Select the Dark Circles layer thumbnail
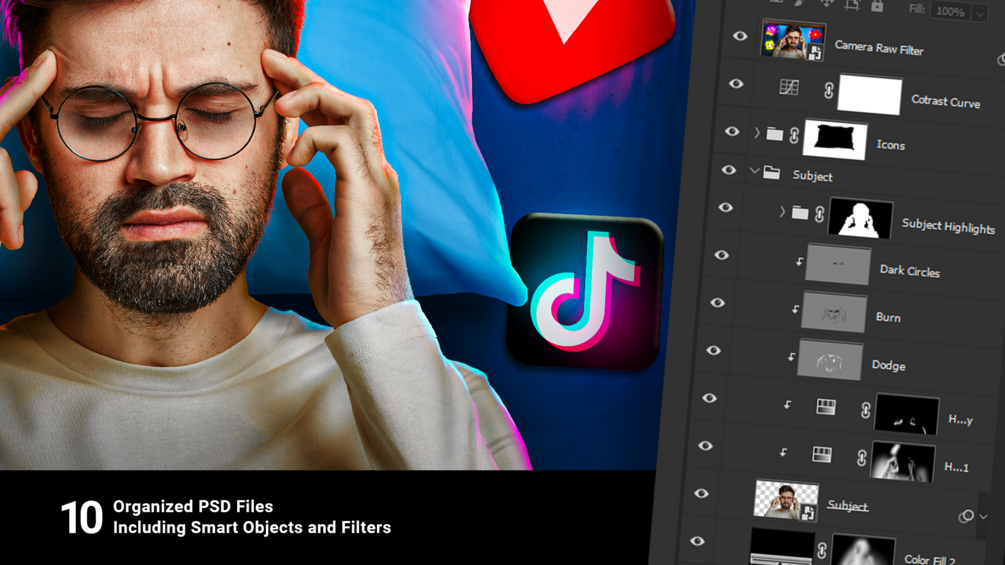Image resolution: width=1005 pixels, height=565 pixels. (x=838, y=264)
